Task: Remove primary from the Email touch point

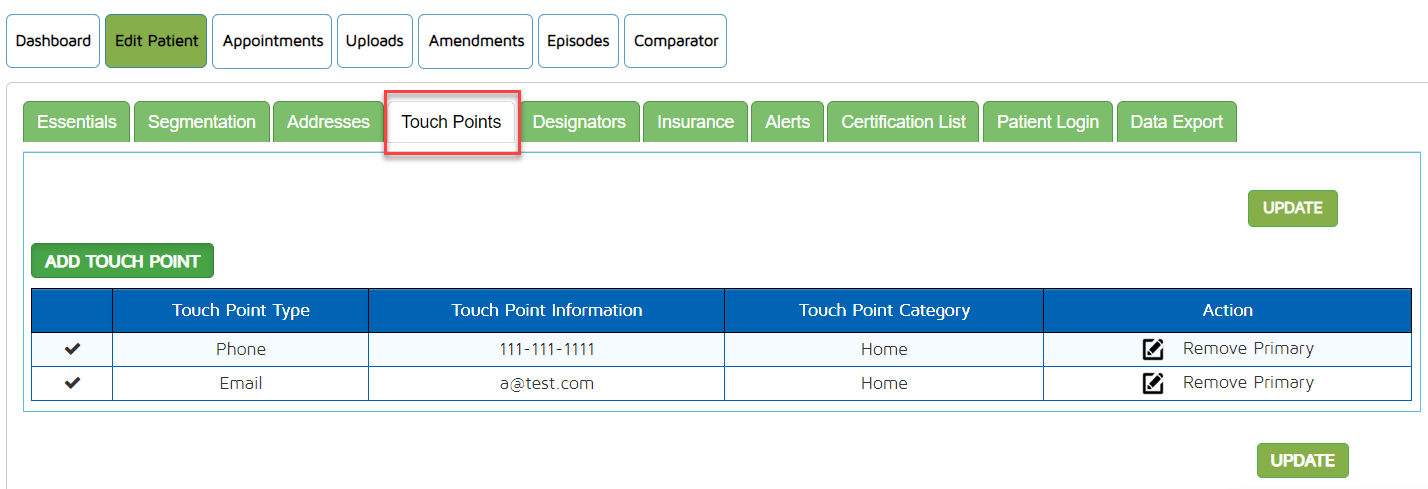Action: click(1247, 383)
